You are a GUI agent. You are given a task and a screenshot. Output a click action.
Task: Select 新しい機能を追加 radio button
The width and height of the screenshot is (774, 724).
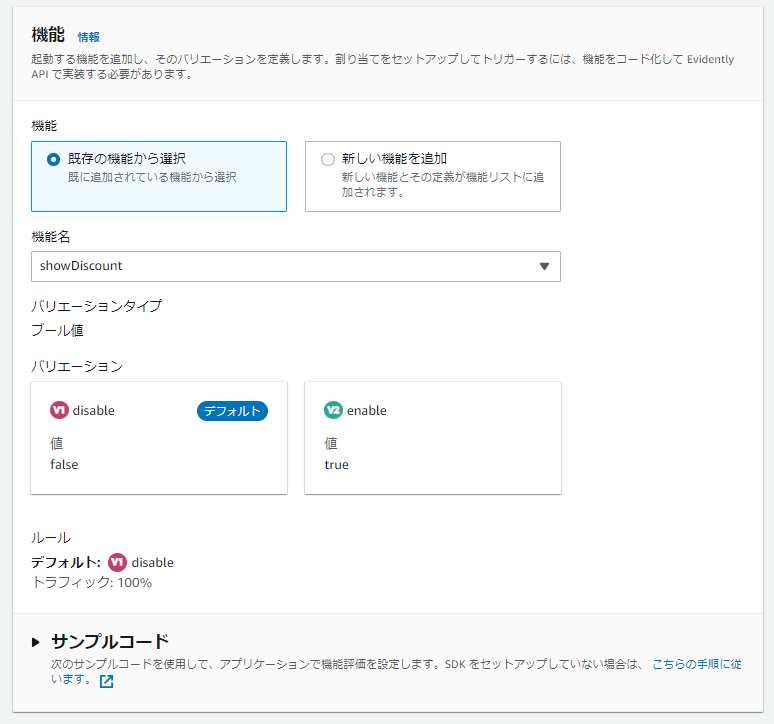pyautogui.click(x=327, y=159)
